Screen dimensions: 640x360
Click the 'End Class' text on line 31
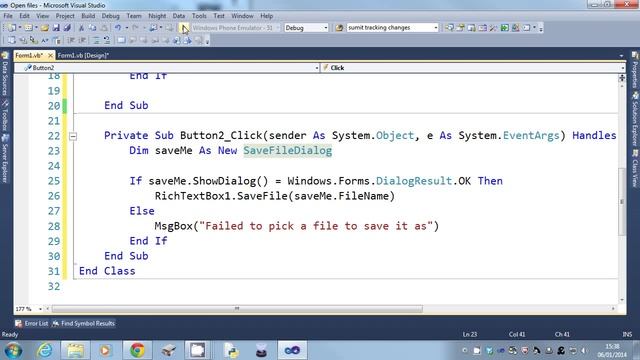click(x=107, y=271)
